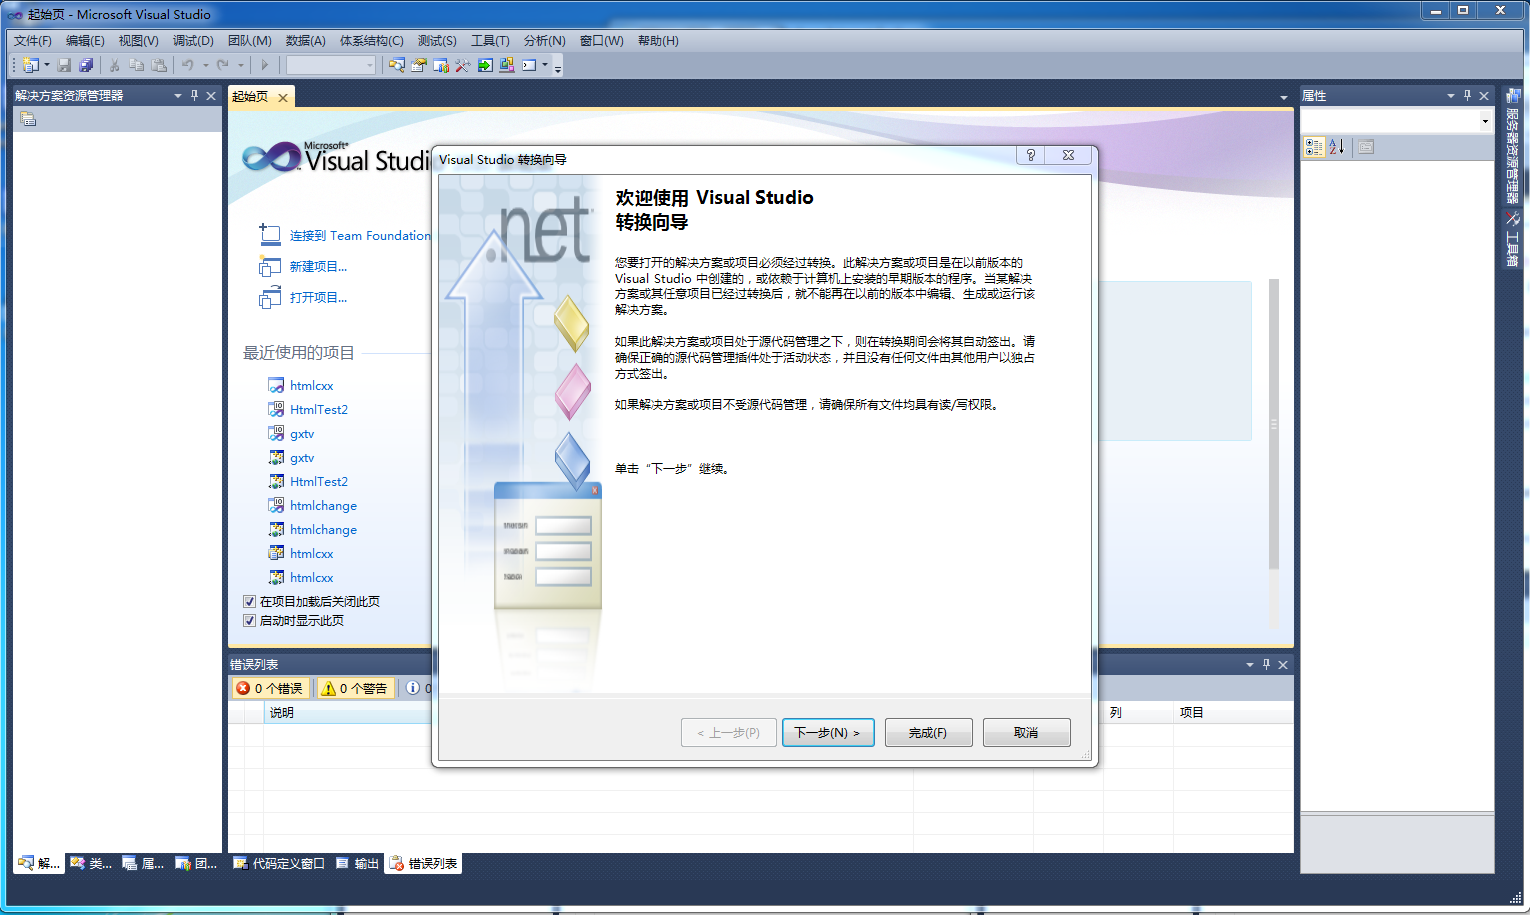Toggle the 0 个警告 filter button
Screen dimensions: 1530x915
[354, 688]
